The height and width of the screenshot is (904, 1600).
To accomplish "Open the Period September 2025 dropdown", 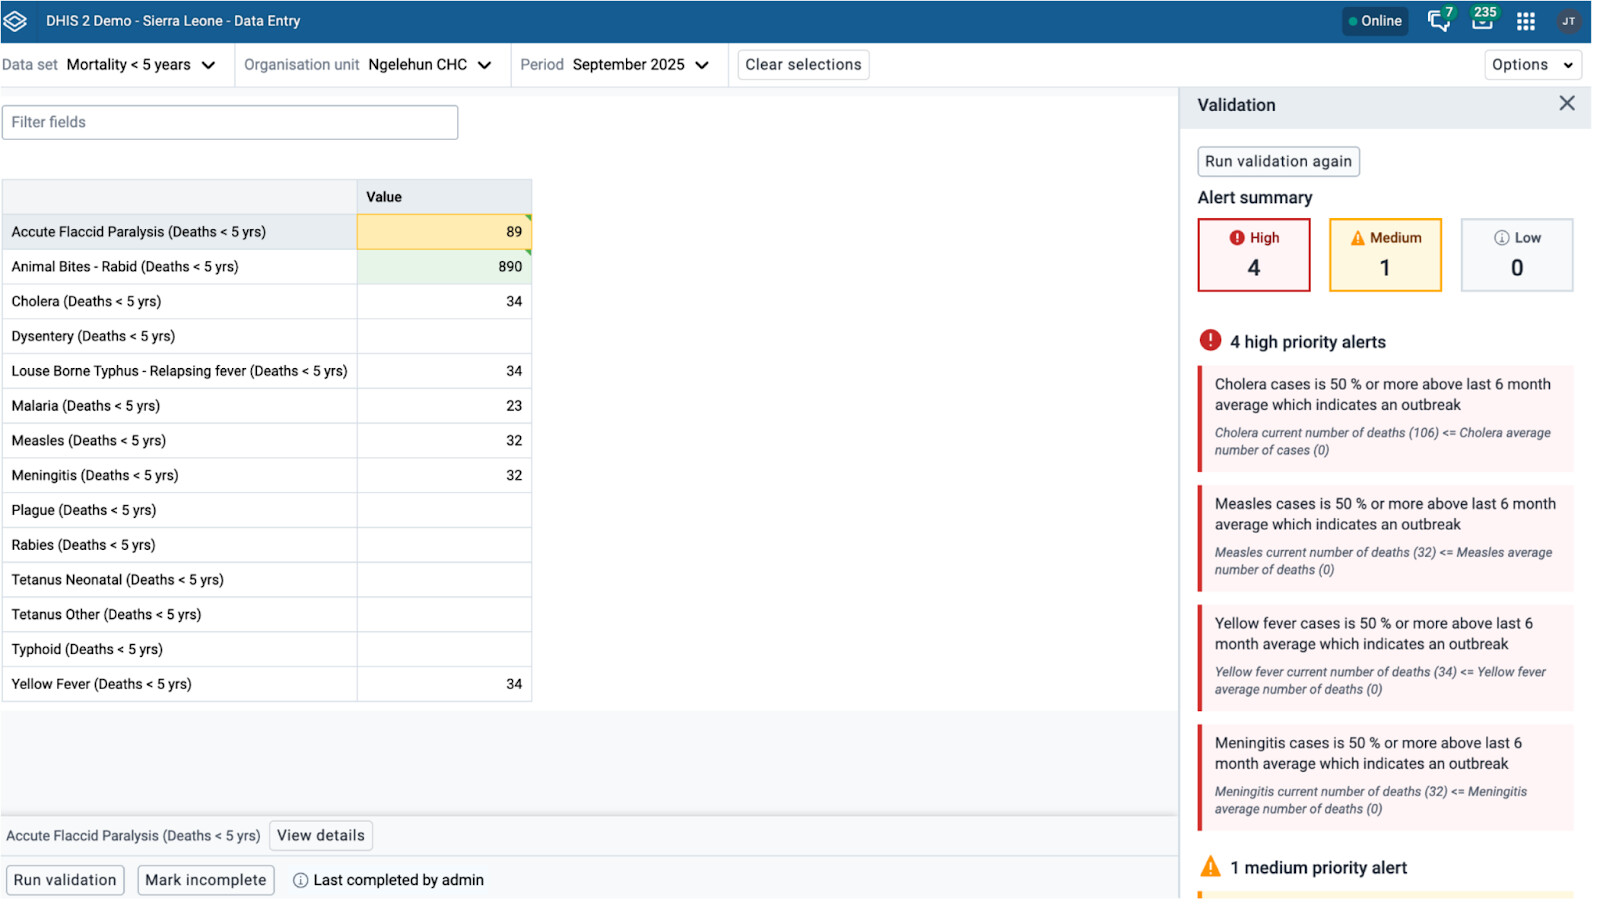I will click(617, 65).
